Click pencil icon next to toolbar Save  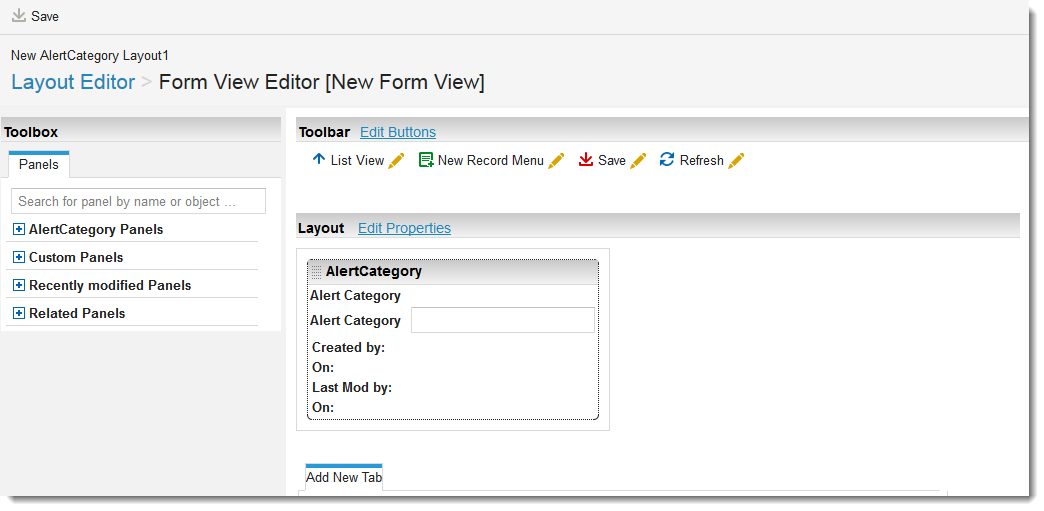(x=638, y=161)
